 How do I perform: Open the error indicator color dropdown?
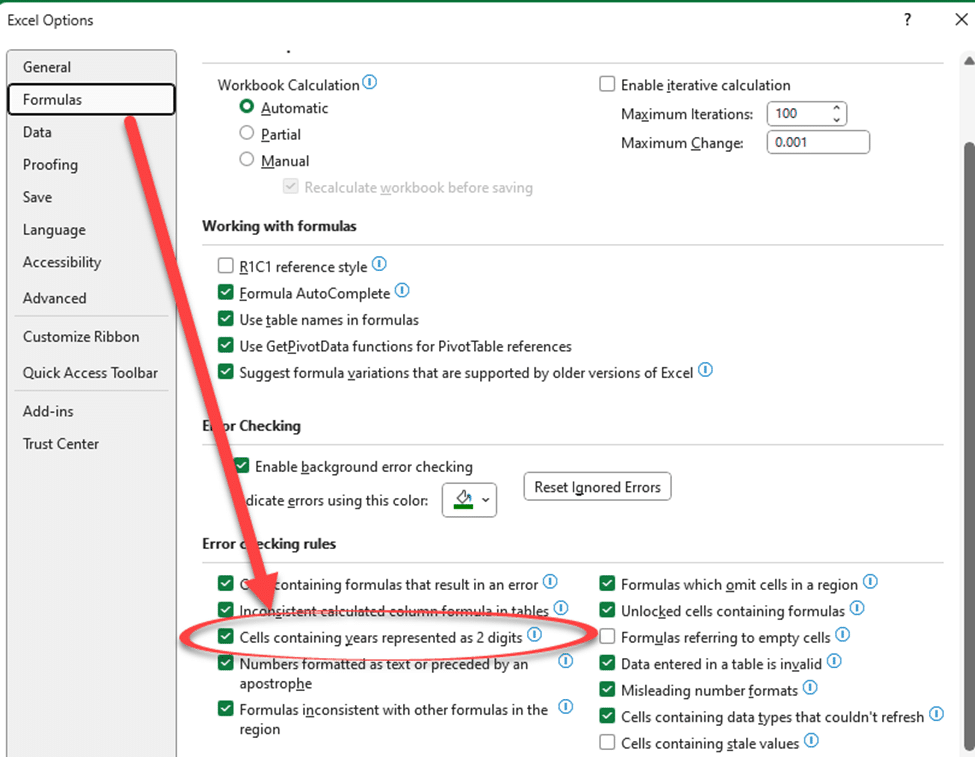[x=469, y=498]
